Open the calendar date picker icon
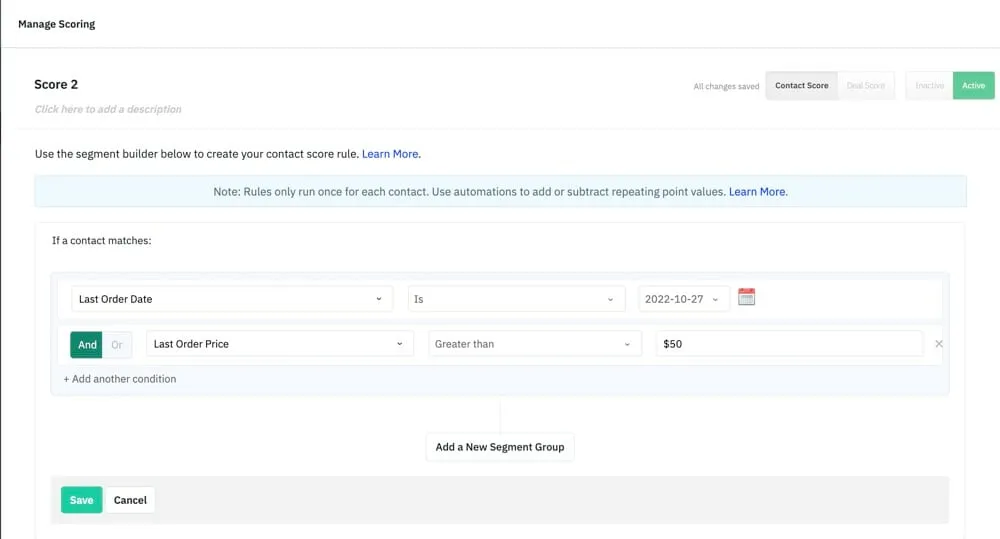This screenshot has height=539, width=1000. click(x=746, y=297)
